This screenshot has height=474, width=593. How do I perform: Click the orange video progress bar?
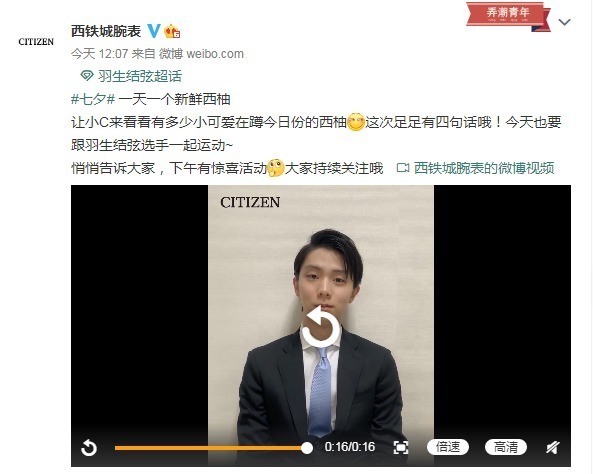coord(211,448)
